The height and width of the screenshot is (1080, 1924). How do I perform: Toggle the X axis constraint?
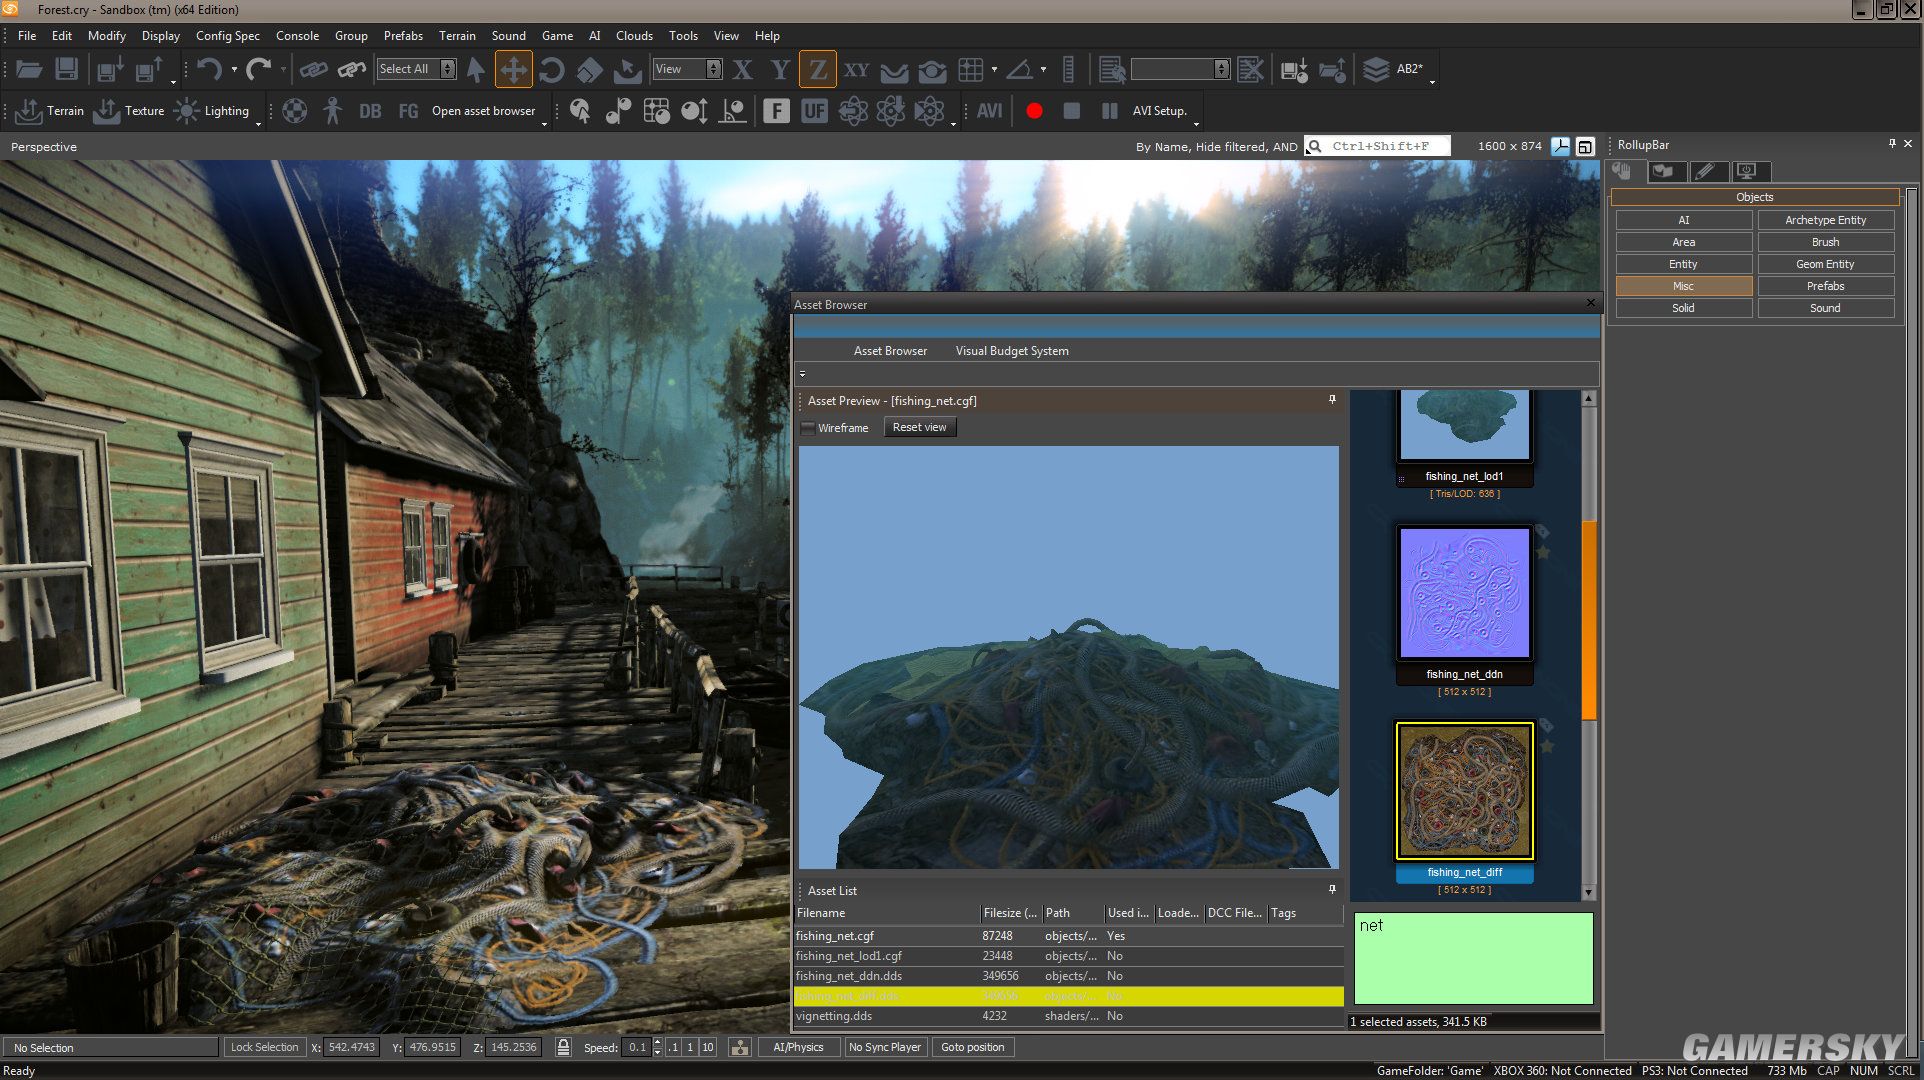point(742,69)
